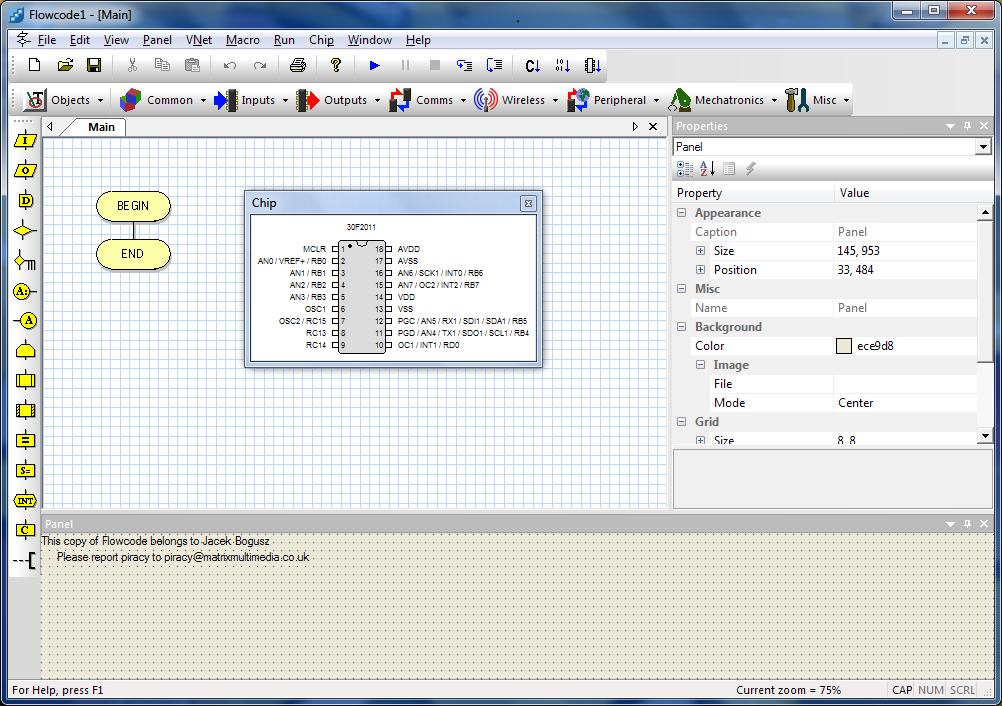Save the flowchart with the floppy disk icon
Image resolution: width=1002 pixels, height=706 pixels.
click(94, 65)
